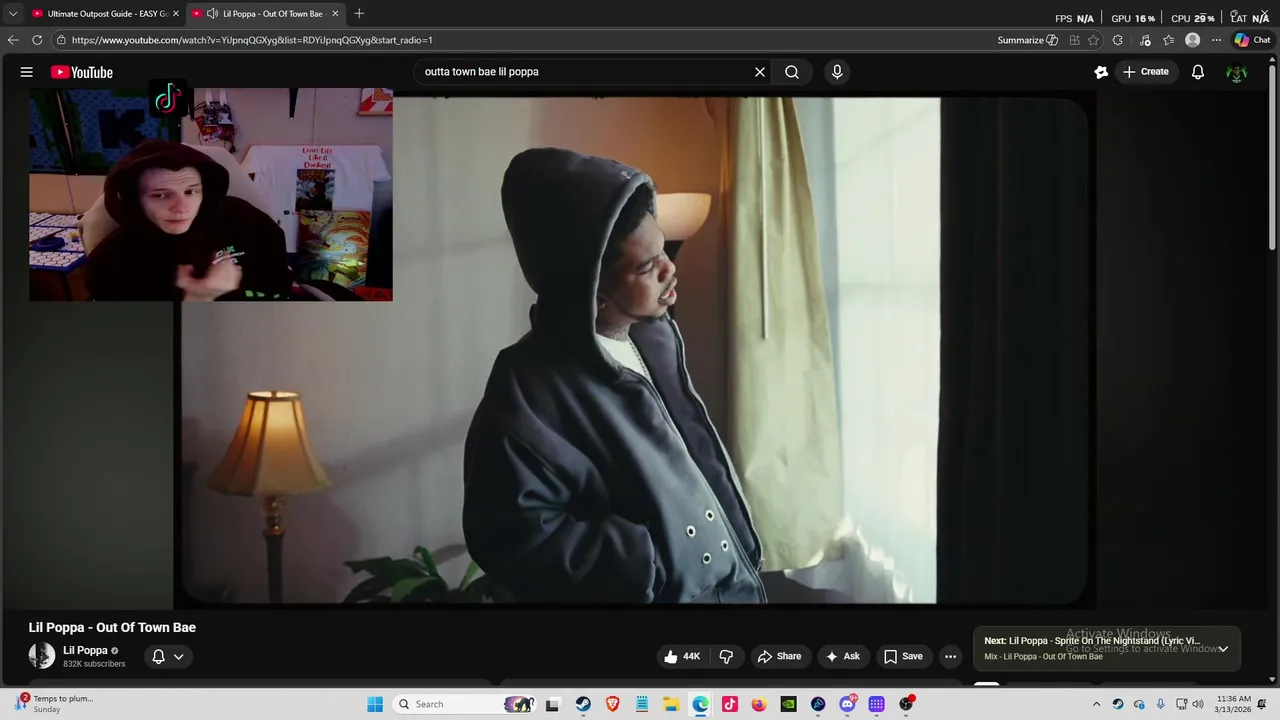1280x720 pixels.
Task: Clear the YouTube search box text
Action: 760,72
